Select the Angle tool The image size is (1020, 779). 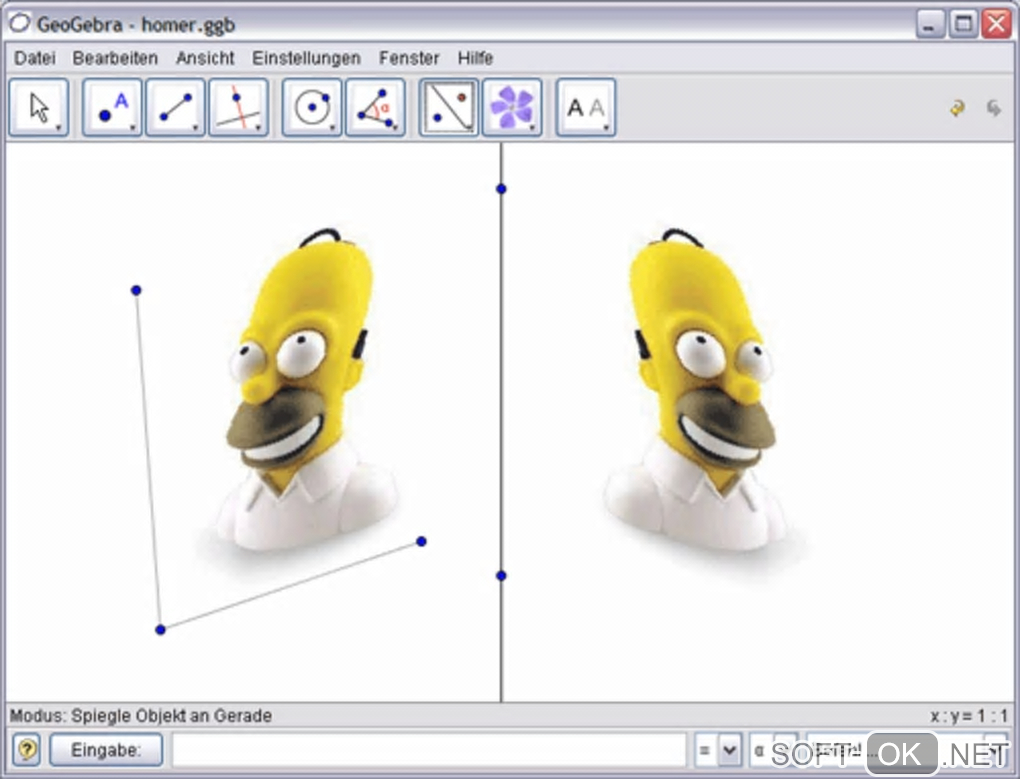click(375, 107)
